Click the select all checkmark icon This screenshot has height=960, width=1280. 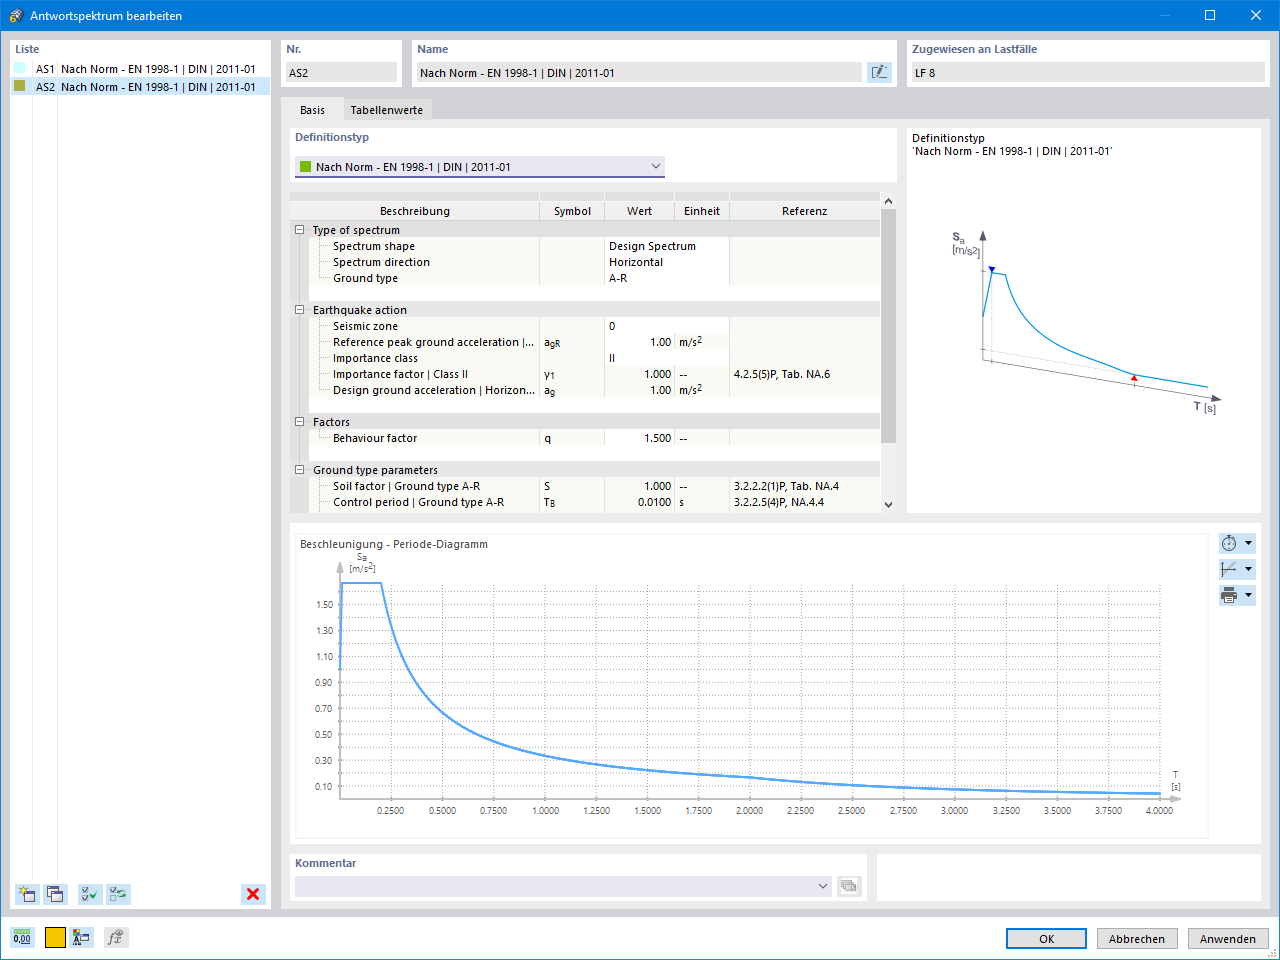tap(90, 894)
